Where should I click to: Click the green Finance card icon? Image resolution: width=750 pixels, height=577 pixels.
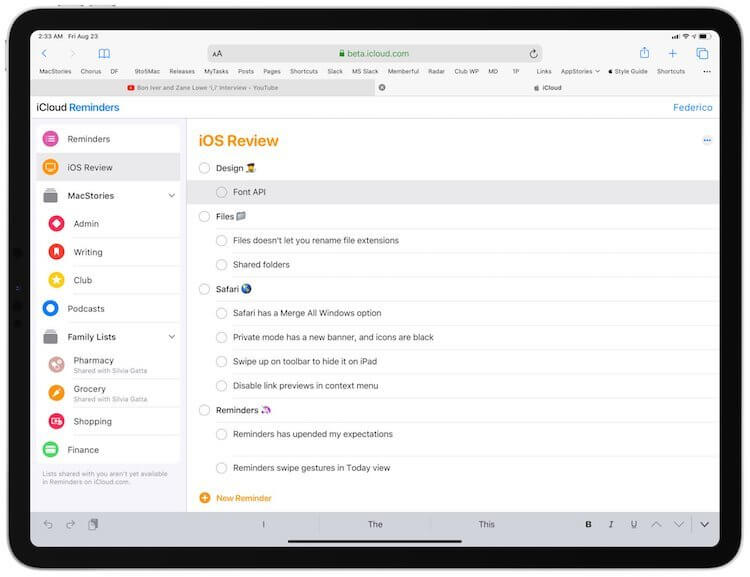coord(51,449)
